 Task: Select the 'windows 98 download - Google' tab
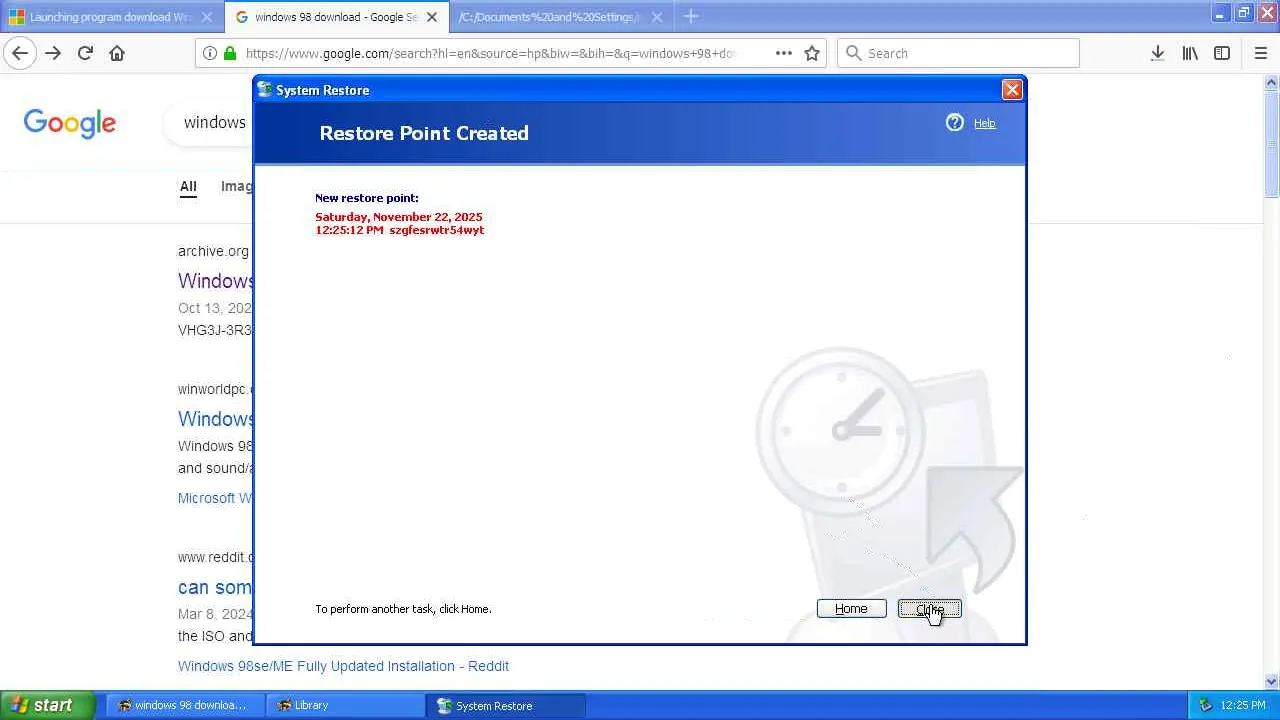[x=336, y=17]
